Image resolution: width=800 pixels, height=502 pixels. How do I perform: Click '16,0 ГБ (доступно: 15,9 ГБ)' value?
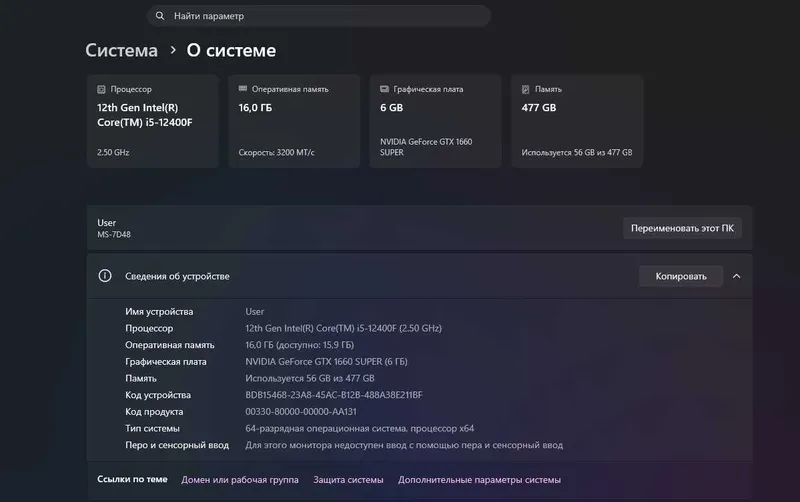[x=299, y=345]
